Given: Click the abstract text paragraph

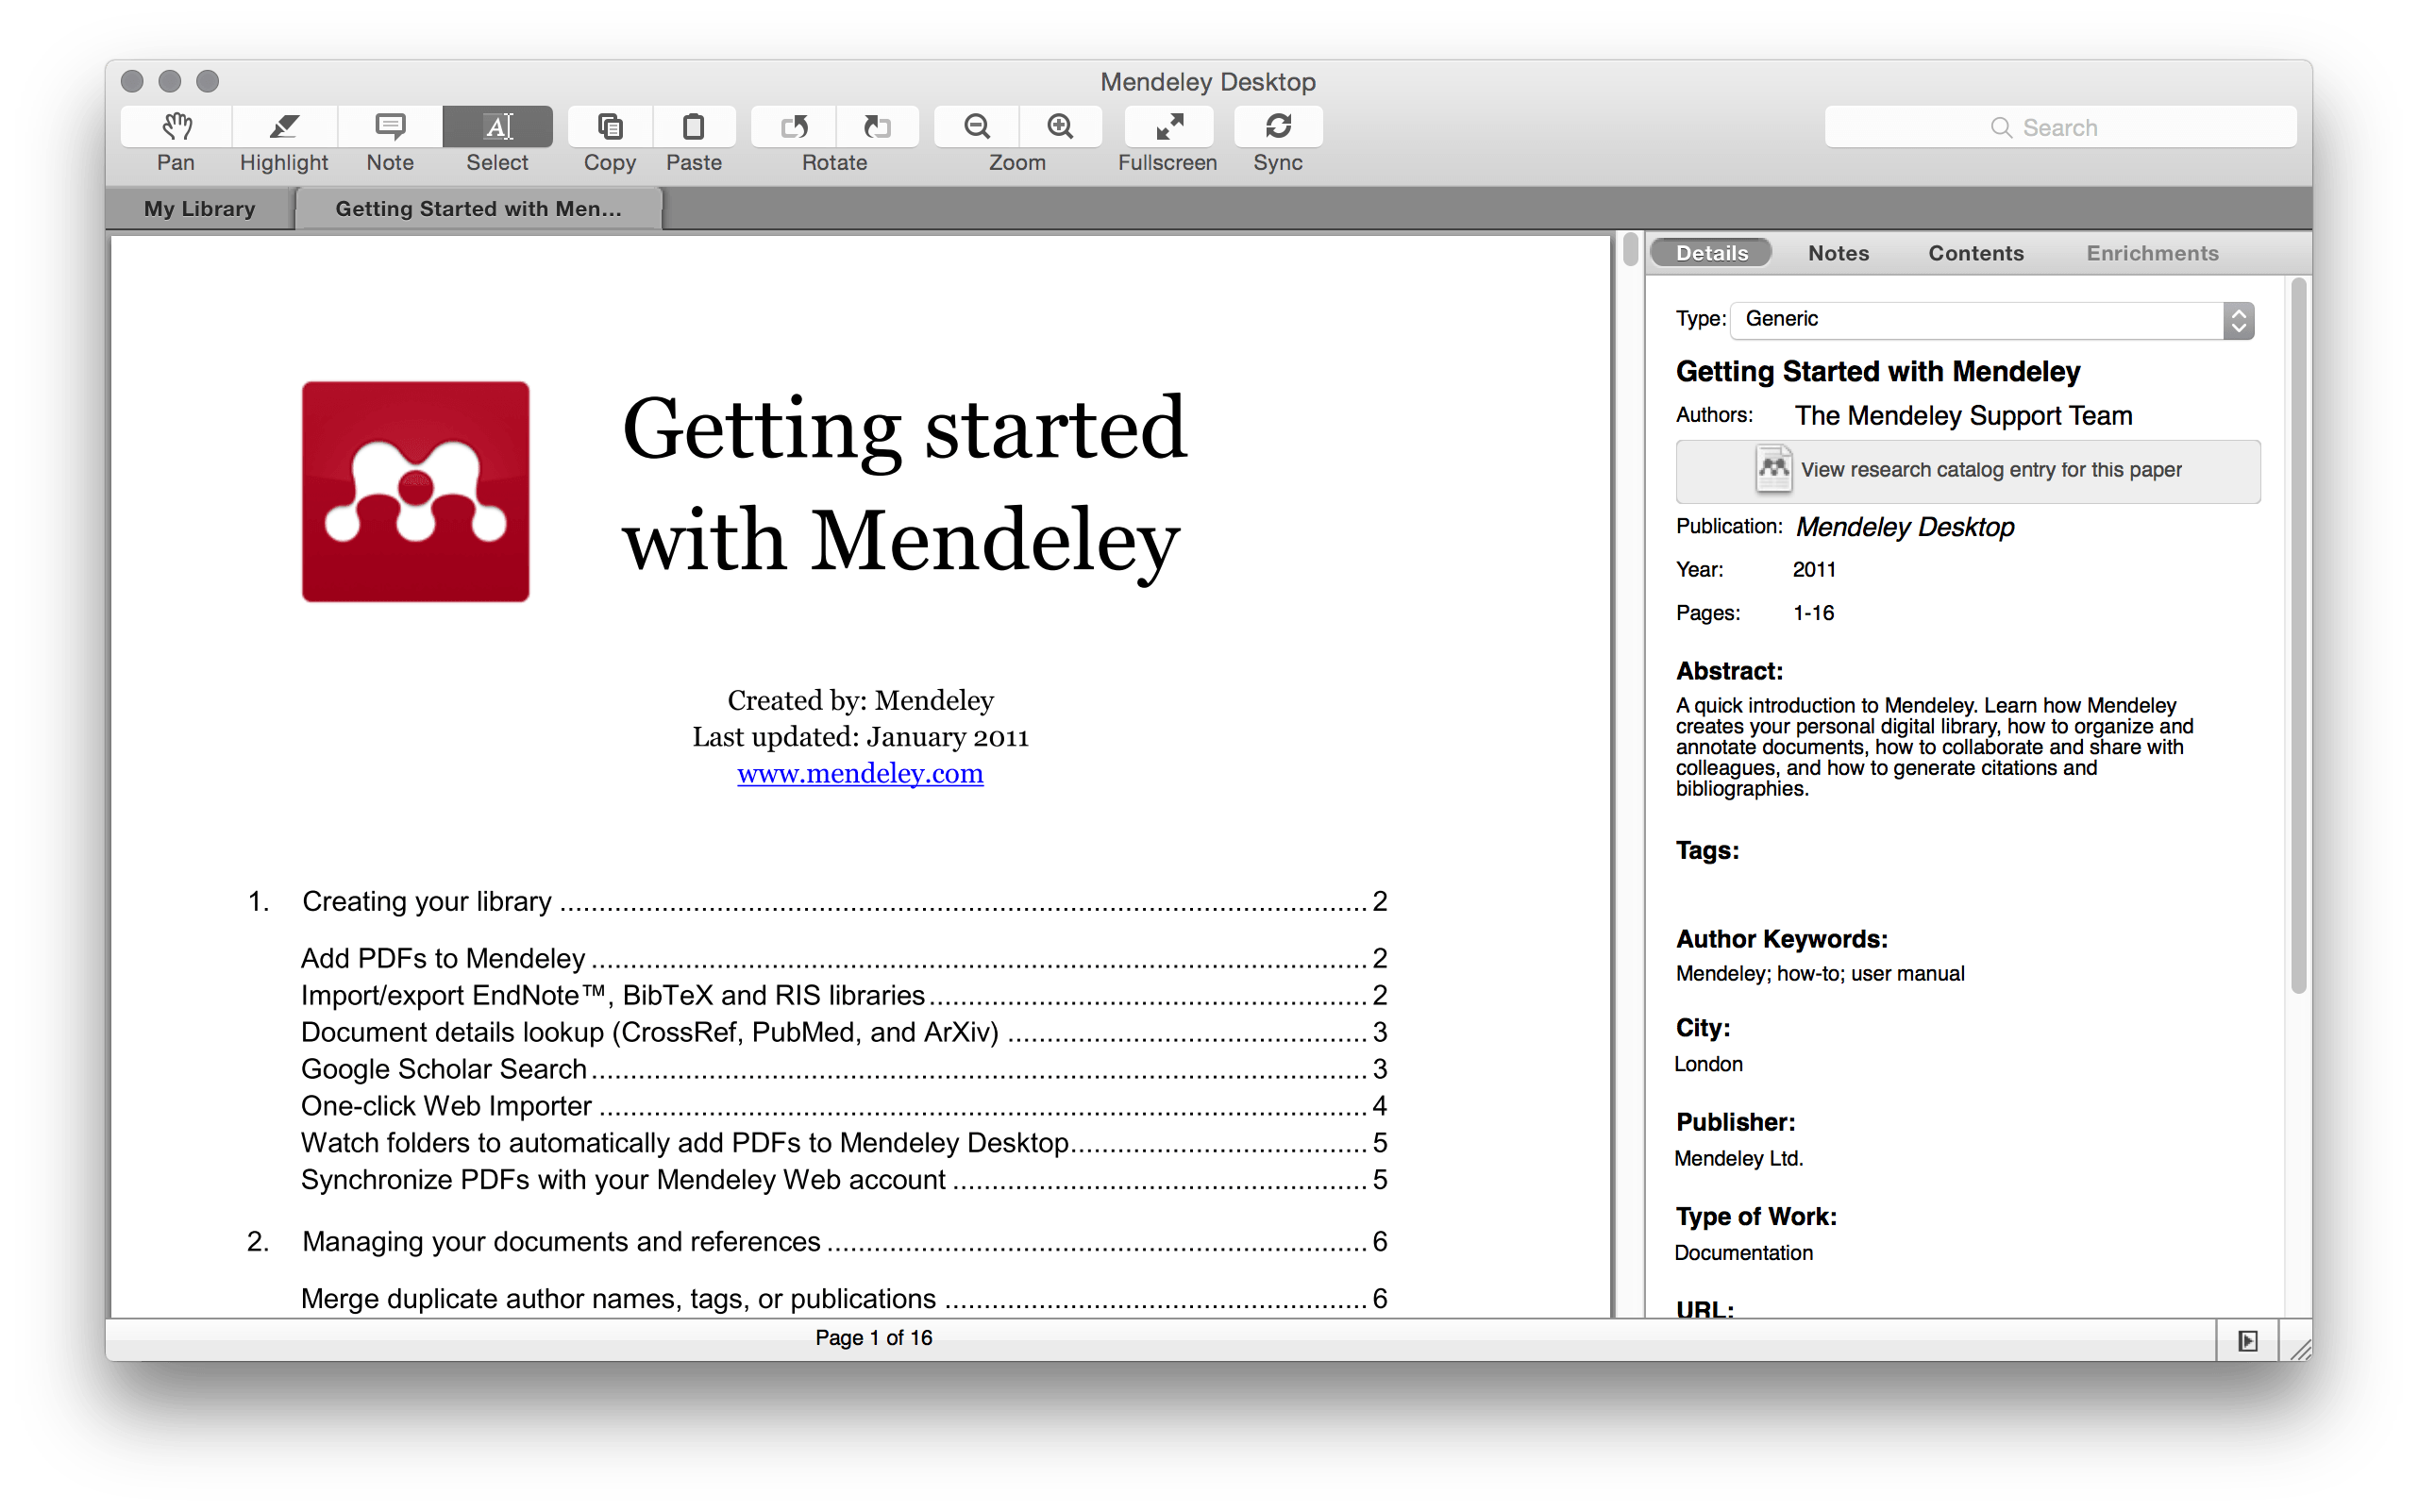Looking at the screenshot, I should [1934, 747].
